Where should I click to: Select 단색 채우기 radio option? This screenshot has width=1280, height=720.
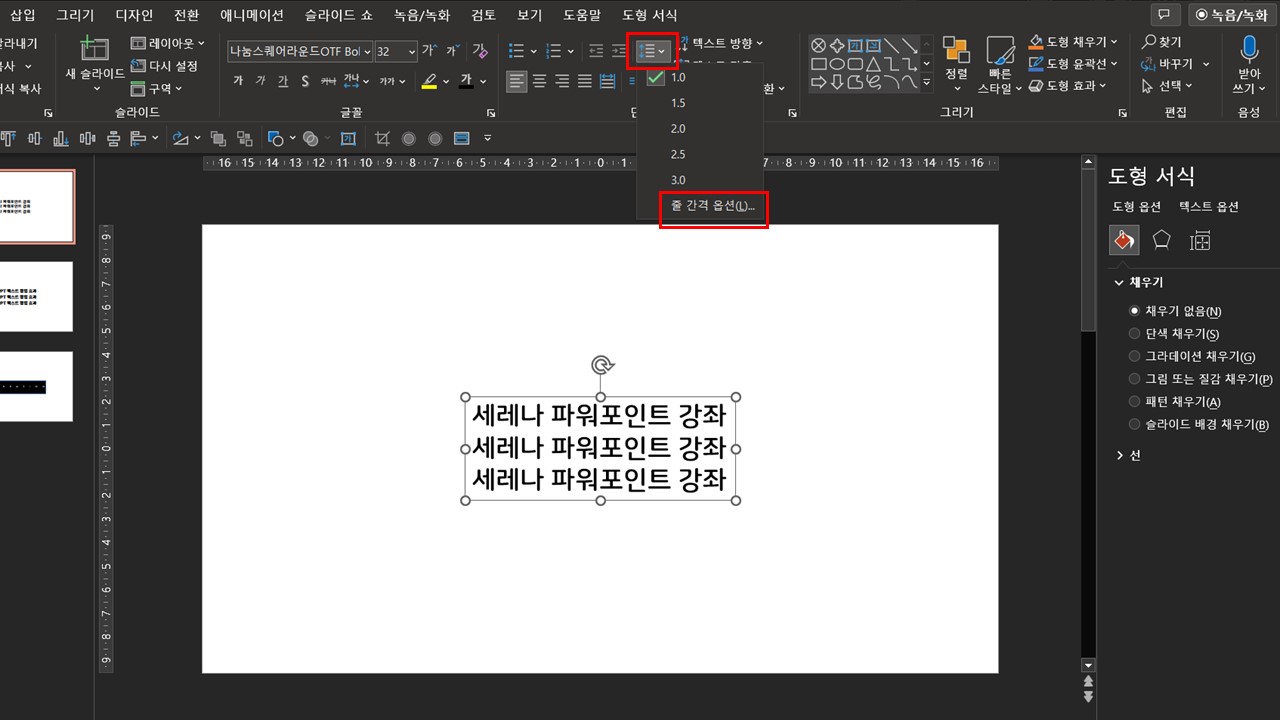point(1174,334)
